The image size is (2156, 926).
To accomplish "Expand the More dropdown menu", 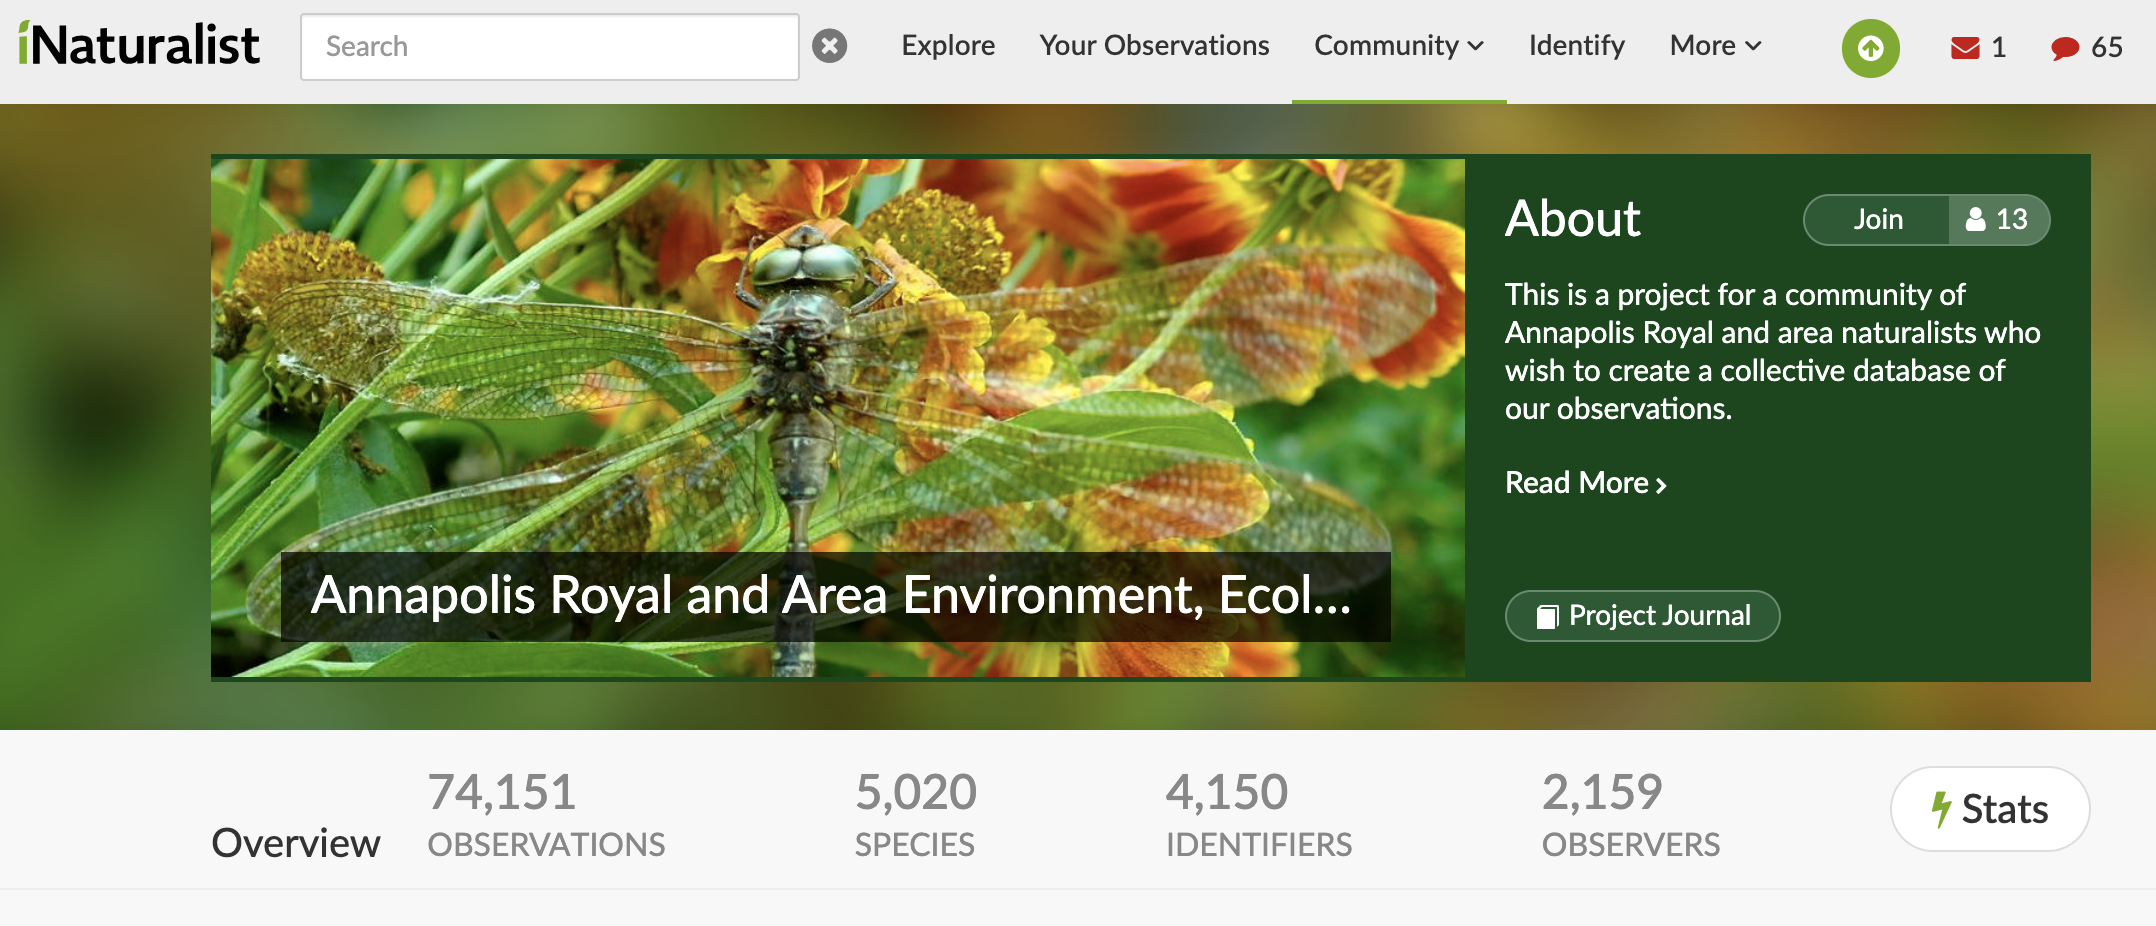I will [1715, 46].
